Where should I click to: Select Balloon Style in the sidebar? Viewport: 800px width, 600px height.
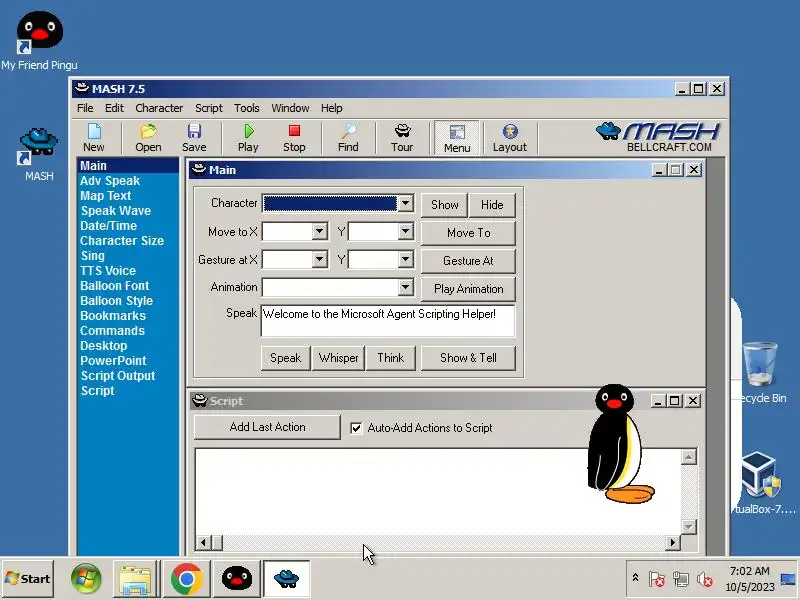point(116,301)
